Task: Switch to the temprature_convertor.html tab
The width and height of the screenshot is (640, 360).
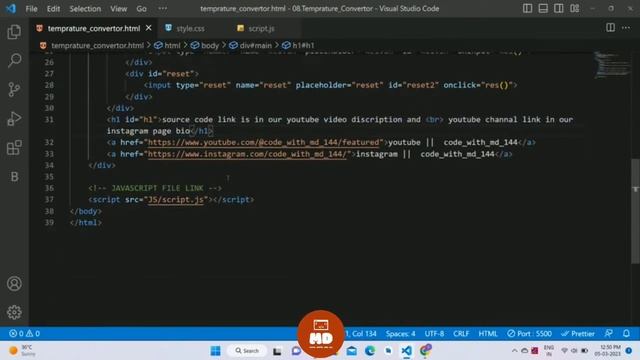Action: point(94,28)
